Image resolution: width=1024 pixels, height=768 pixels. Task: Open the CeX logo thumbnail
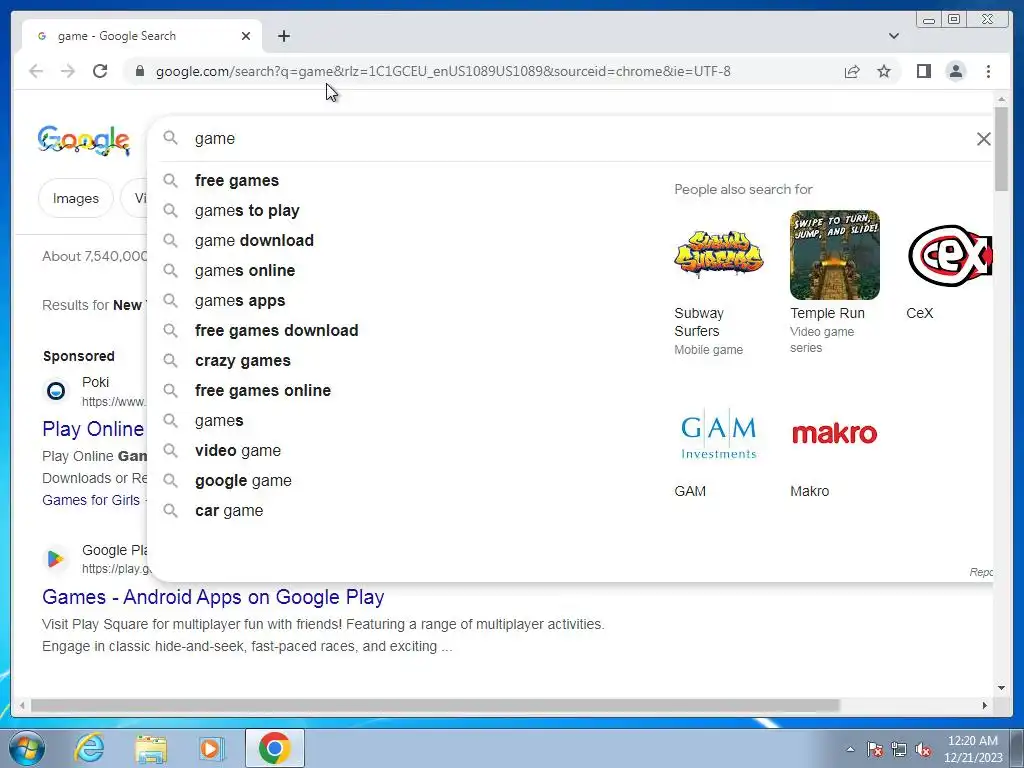tap(950, 255)
